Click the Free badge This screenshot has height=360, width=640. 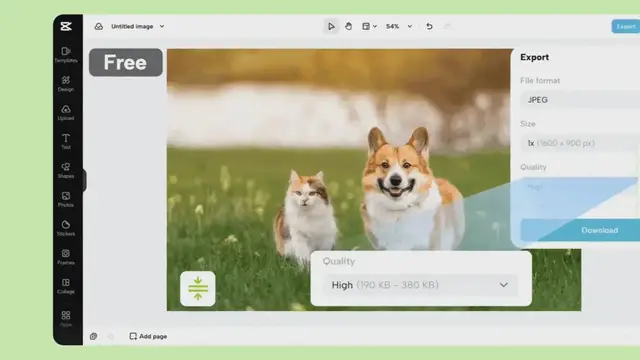(126, 62)
